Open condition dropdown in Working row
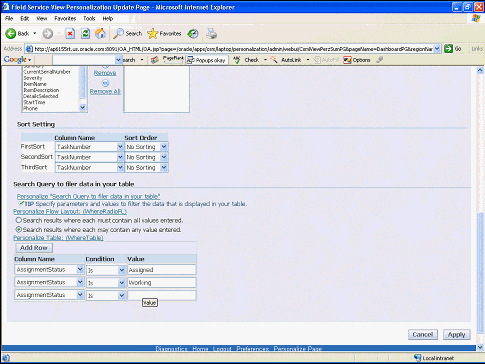The width and height of the screenshot is (485, 364). (122, 283)
